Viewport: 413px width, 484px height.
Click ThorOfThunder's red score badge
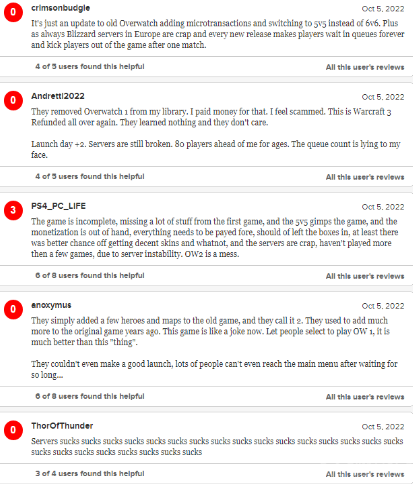pyautogui.click(x=13, y=430)
